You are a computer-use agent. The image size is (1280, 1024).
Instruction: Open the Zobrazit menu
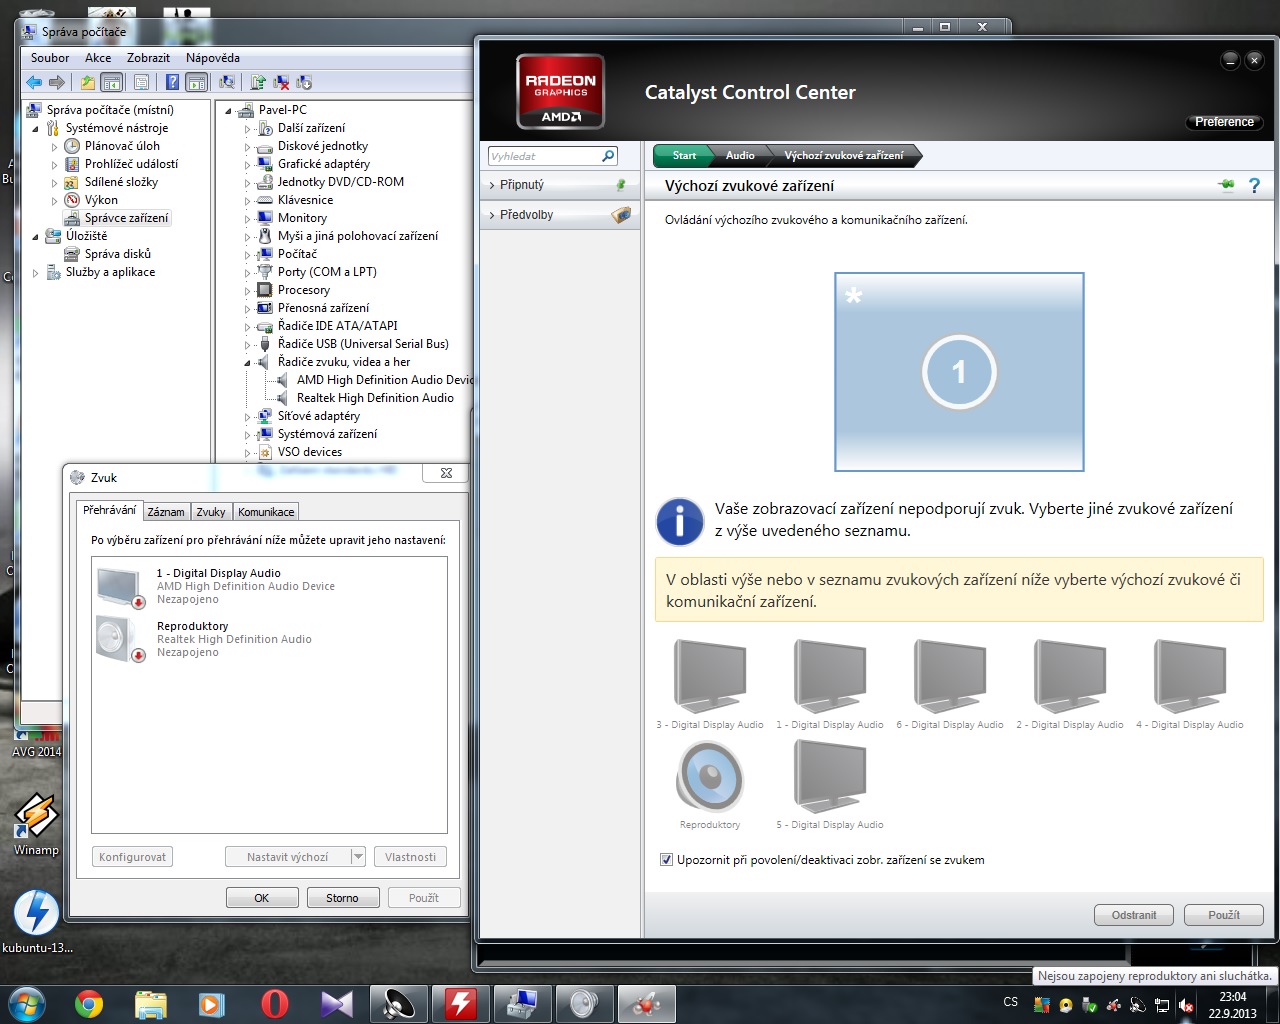click(148, 58)
